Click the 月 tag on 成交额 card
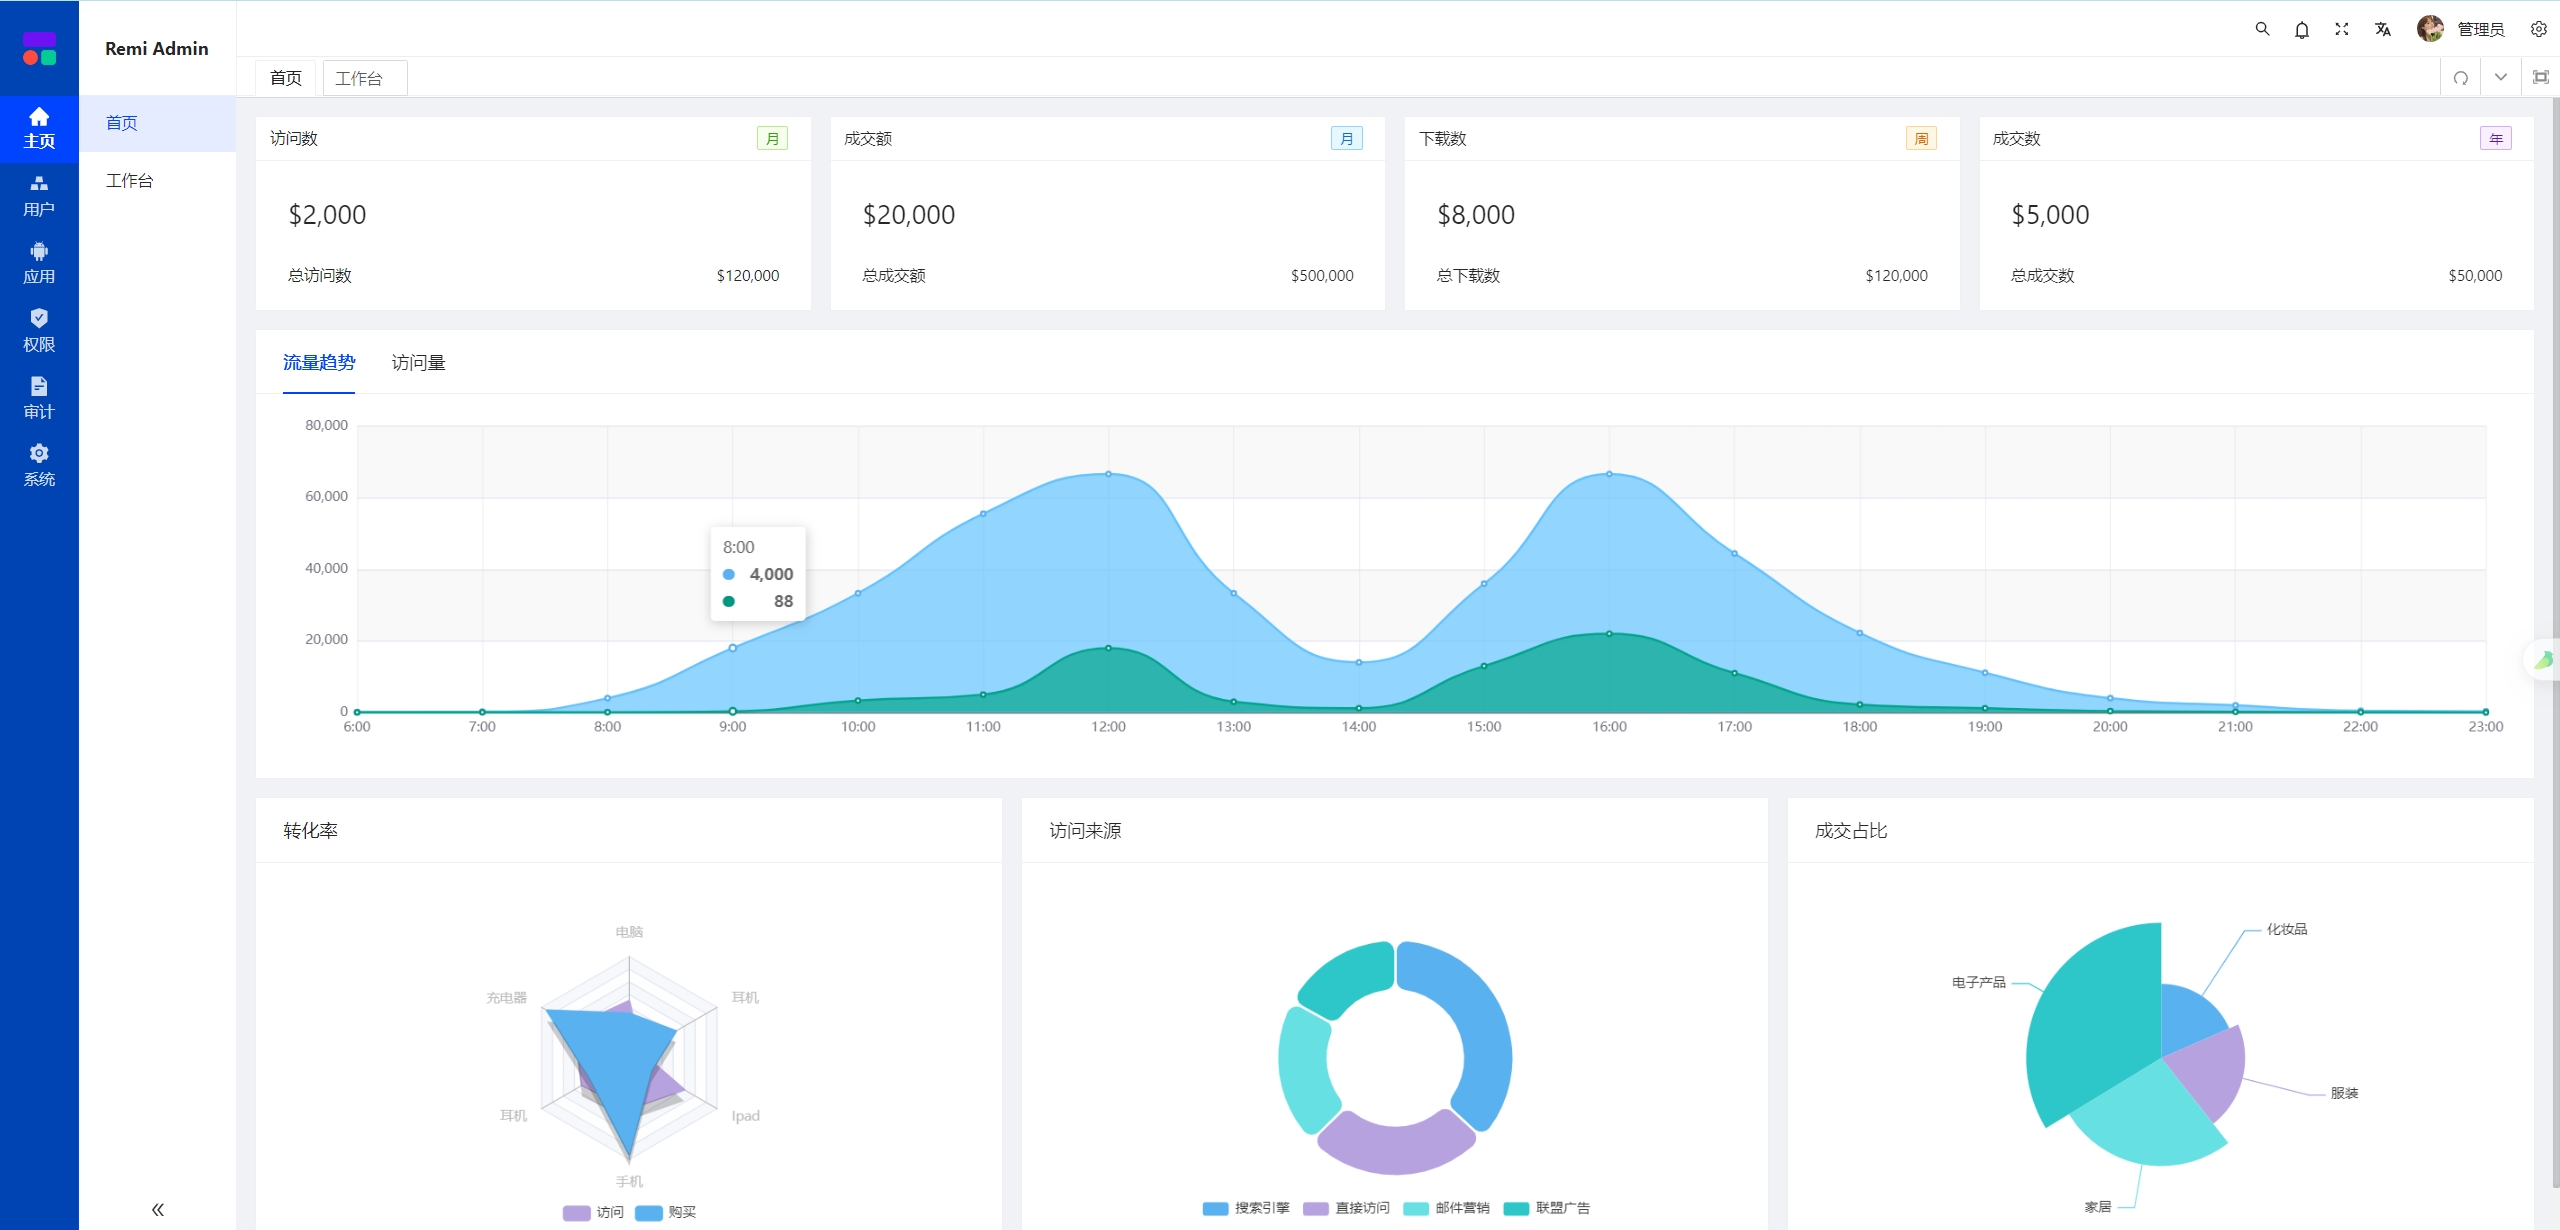 pos(1346,138)
